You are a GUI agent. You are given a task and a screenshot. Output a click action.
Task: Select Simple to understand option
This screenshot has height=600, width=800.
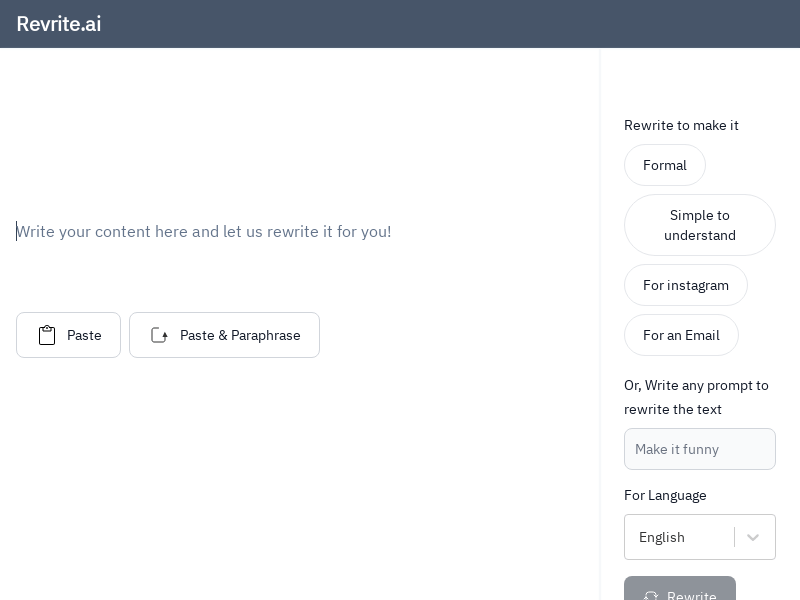tap(700, 225)
